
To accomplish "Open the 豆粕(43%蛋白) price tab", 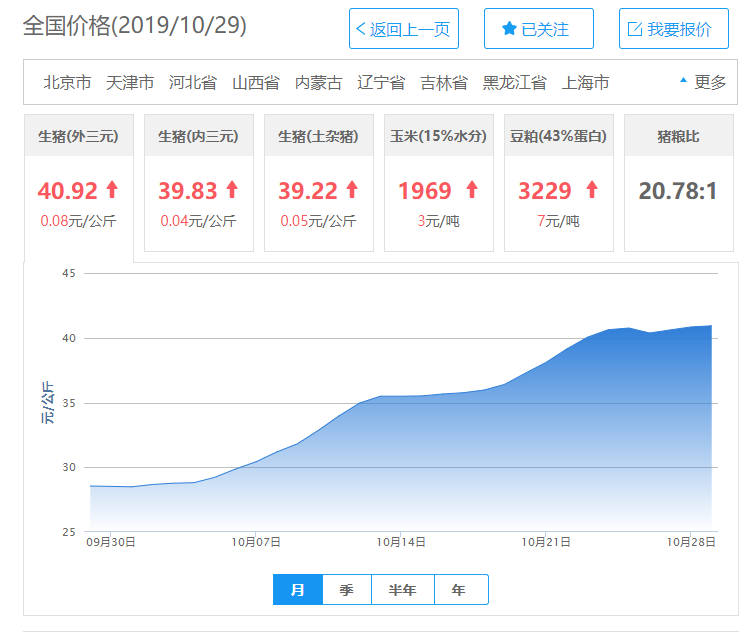I will [x=558, y=136].
